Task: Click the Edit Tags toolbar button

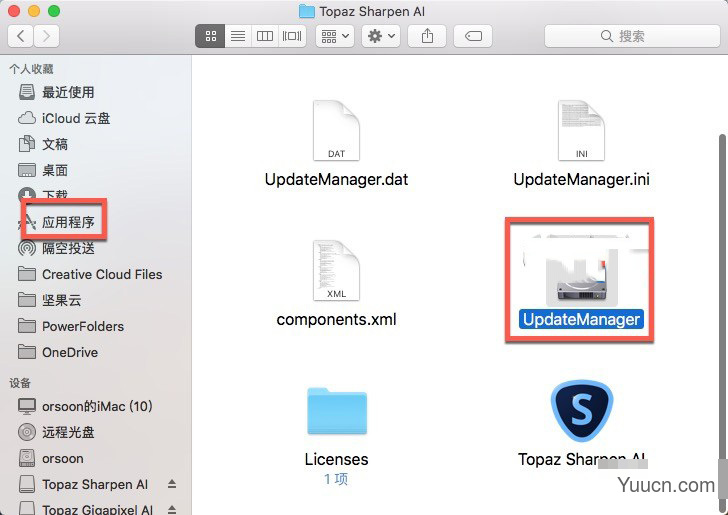Action: point(473,36)
